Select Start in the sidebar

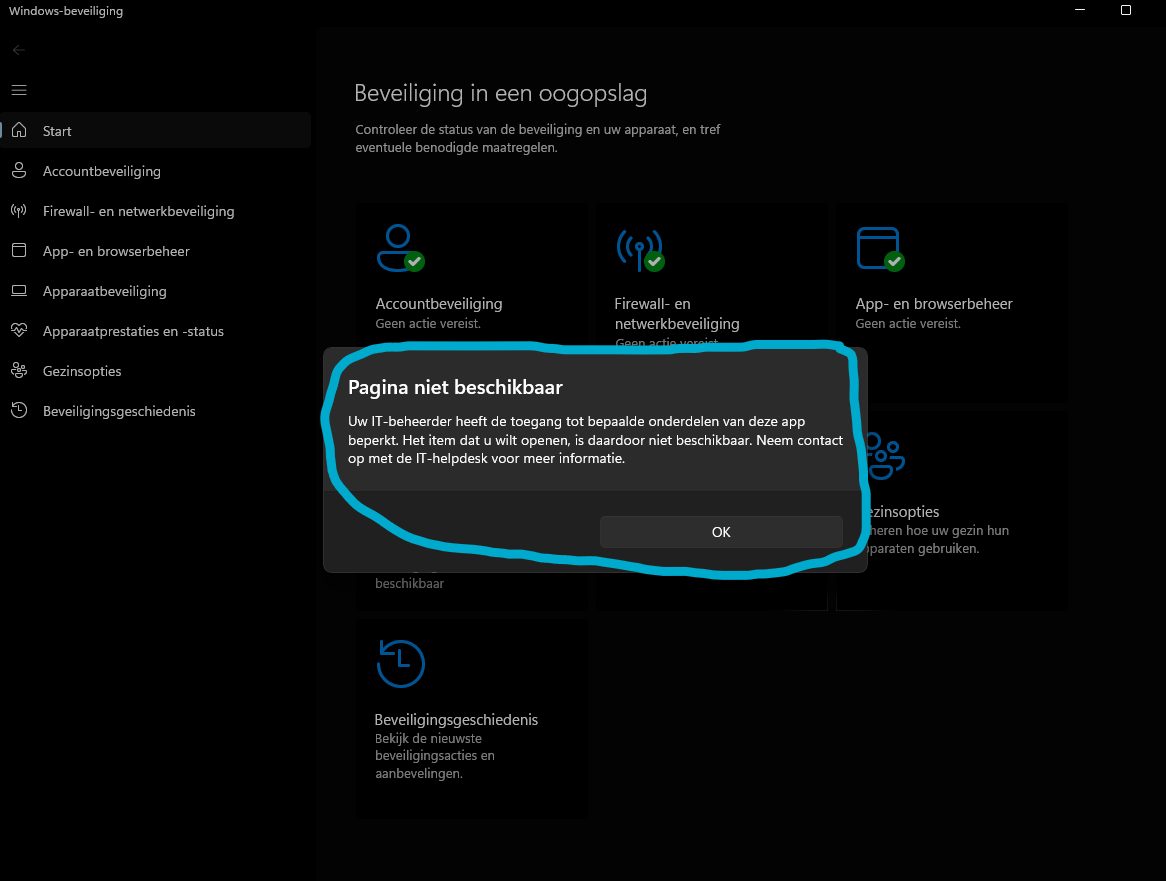[x=155, y=130]
